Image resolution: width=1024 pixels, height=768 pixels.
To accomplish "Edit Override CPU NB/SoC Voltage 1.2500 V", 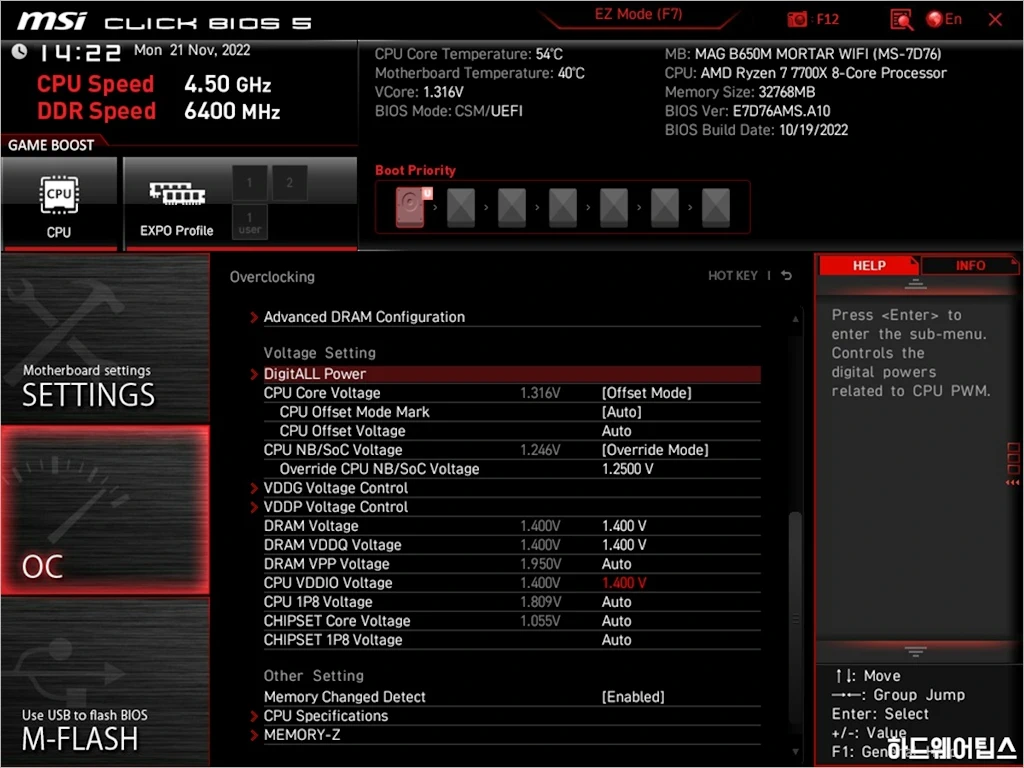I will tap(627, 469).
